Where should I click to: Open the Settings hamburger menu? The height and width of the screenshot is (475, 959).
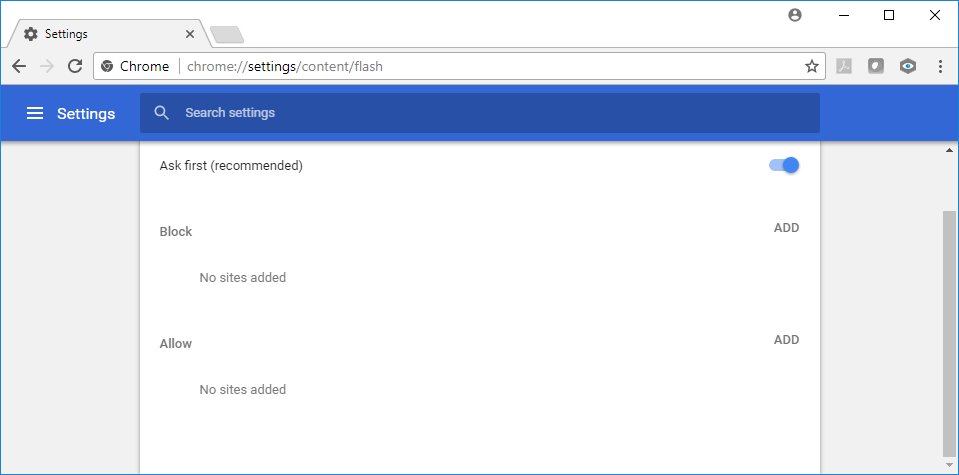coord(35,113)
